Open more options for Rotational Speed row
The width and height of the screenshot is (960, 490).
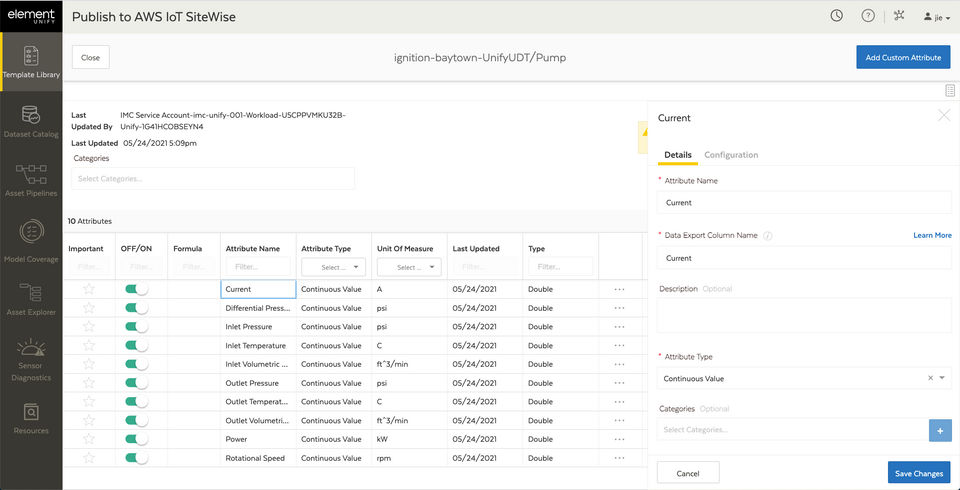[x=620, y=458]
